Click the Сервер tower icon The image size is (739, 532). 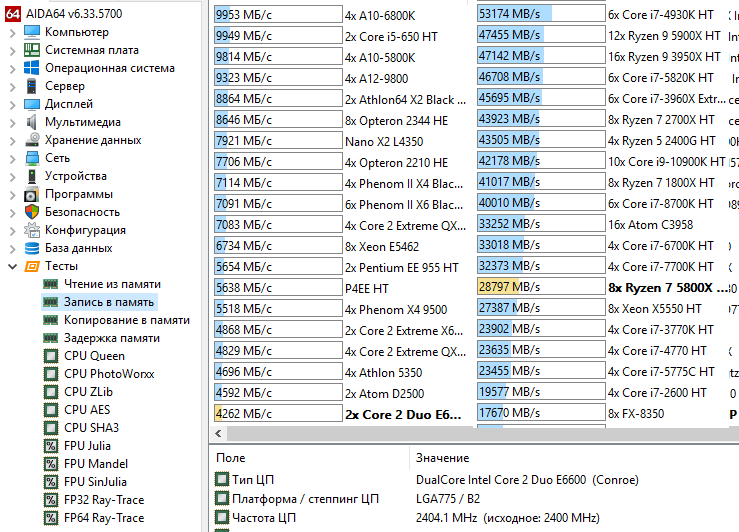pos(32,86)
